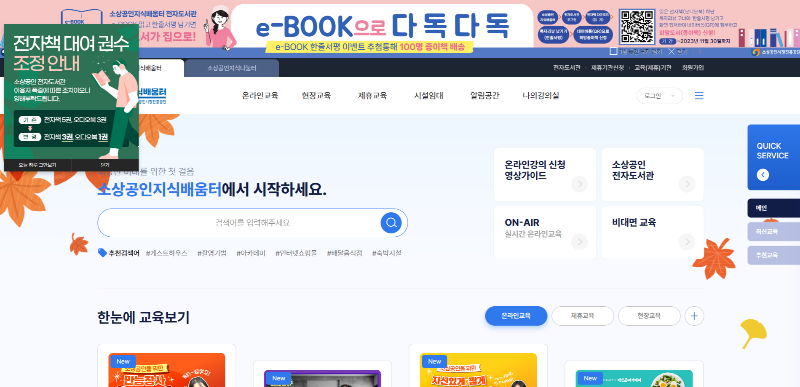The height and width of the screenshot is (387, 800).
Task: Open the orange 만능장사 course thumbnail
Action: coord(167,370)
